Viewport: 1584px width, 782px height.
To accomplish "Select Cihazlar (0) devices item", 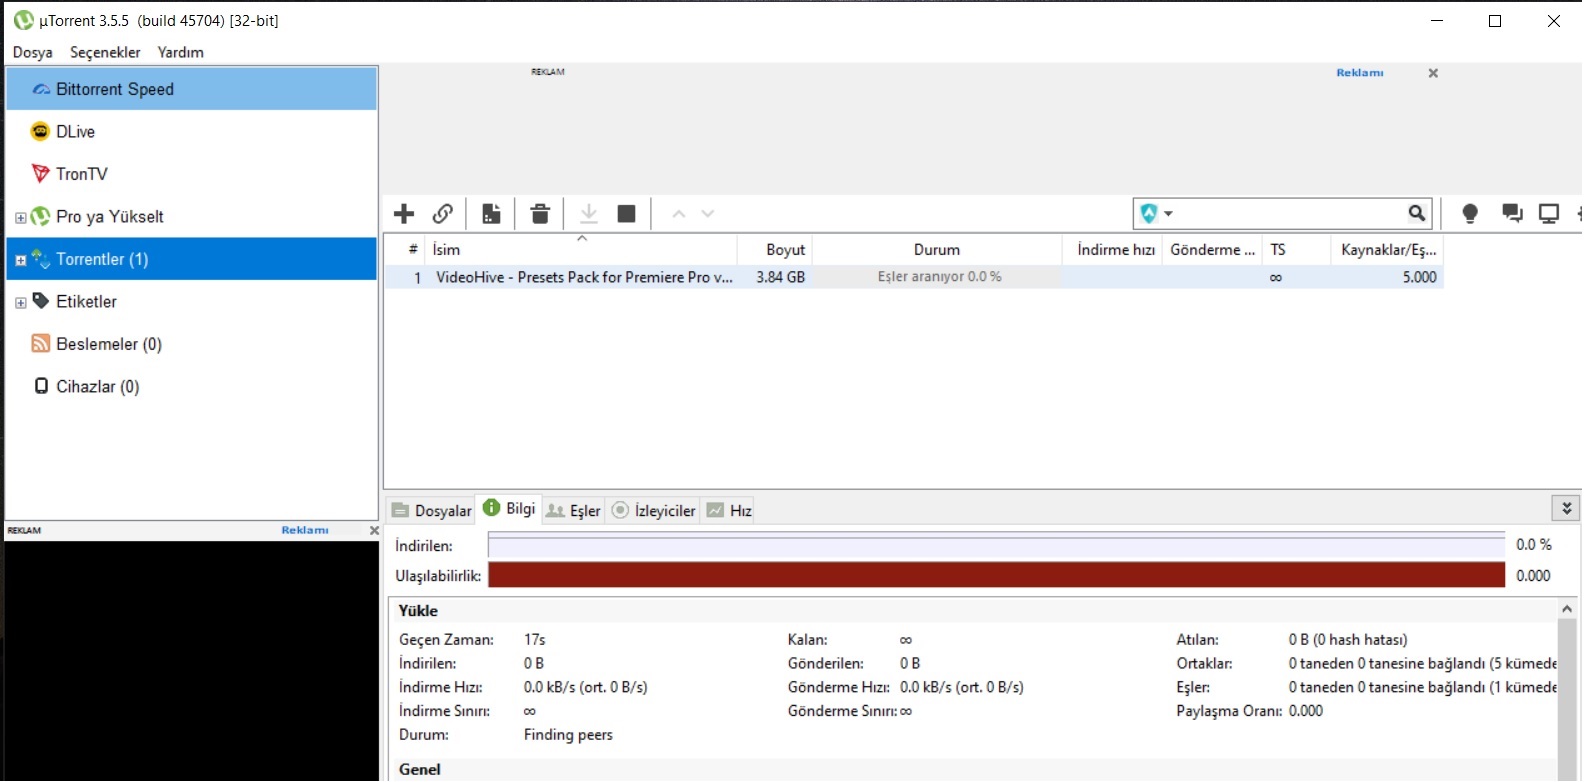I will click(x=192, y=386).
